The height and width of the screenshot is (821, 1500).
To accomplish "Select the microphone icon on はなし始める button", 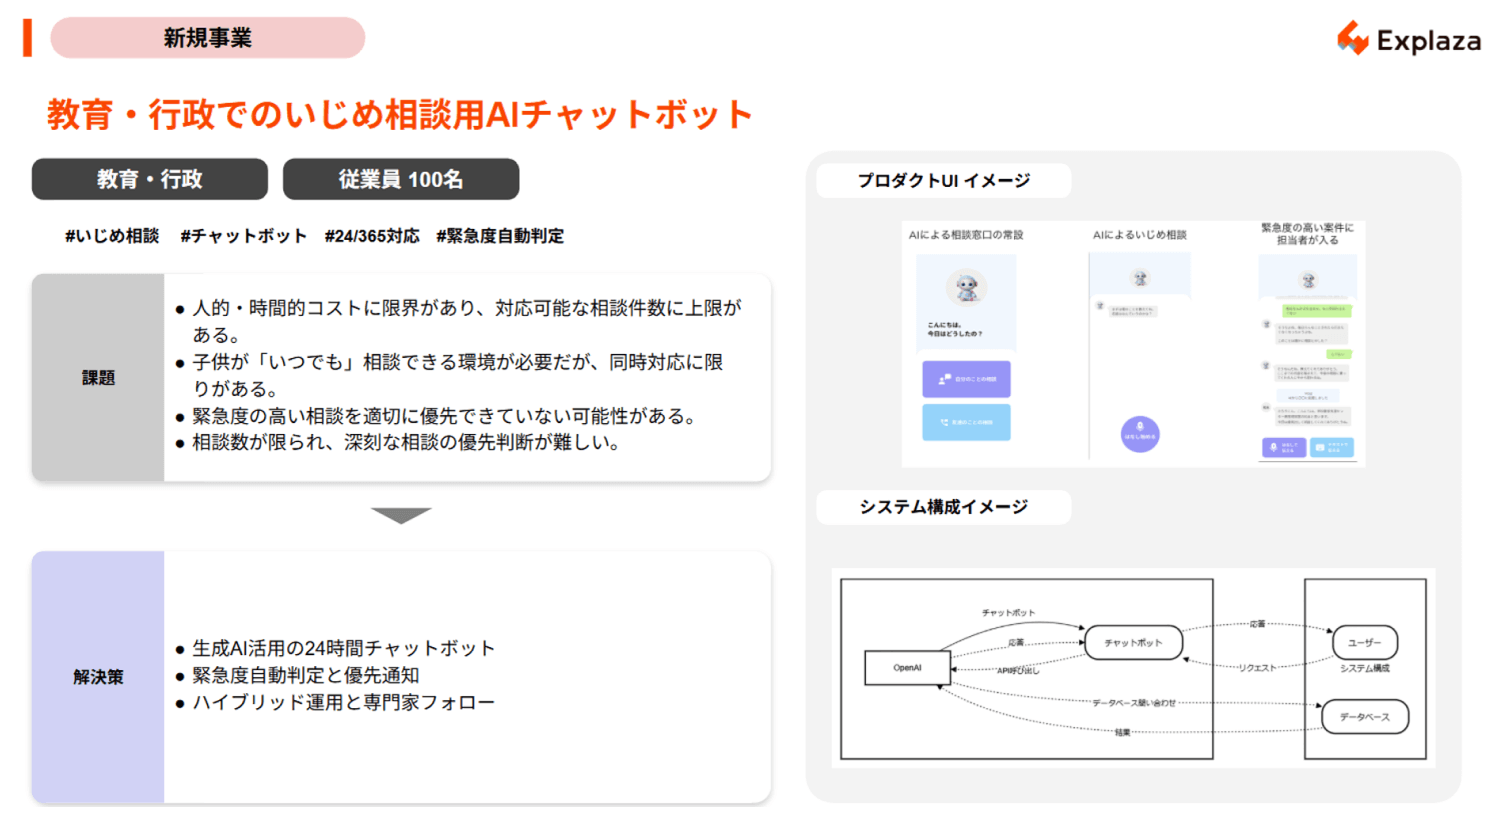I will pos(1138,428).
